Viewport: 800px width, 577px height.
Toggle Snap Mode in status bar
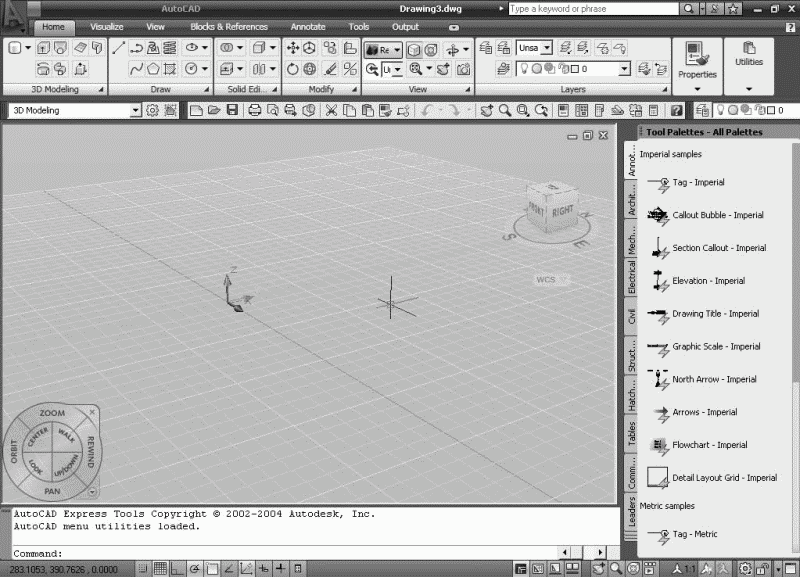141,569
